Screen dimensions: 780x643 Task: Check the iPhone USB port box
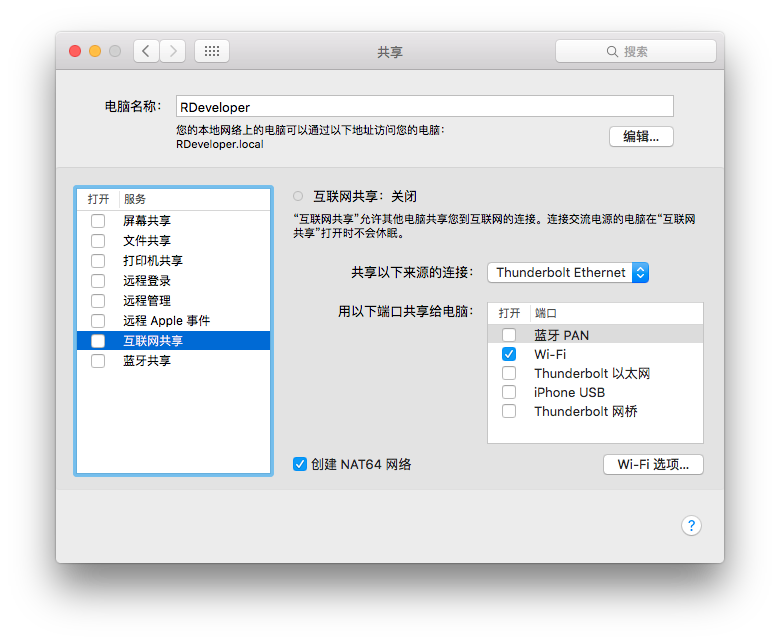pyautogui.click(x=509, y=392)
